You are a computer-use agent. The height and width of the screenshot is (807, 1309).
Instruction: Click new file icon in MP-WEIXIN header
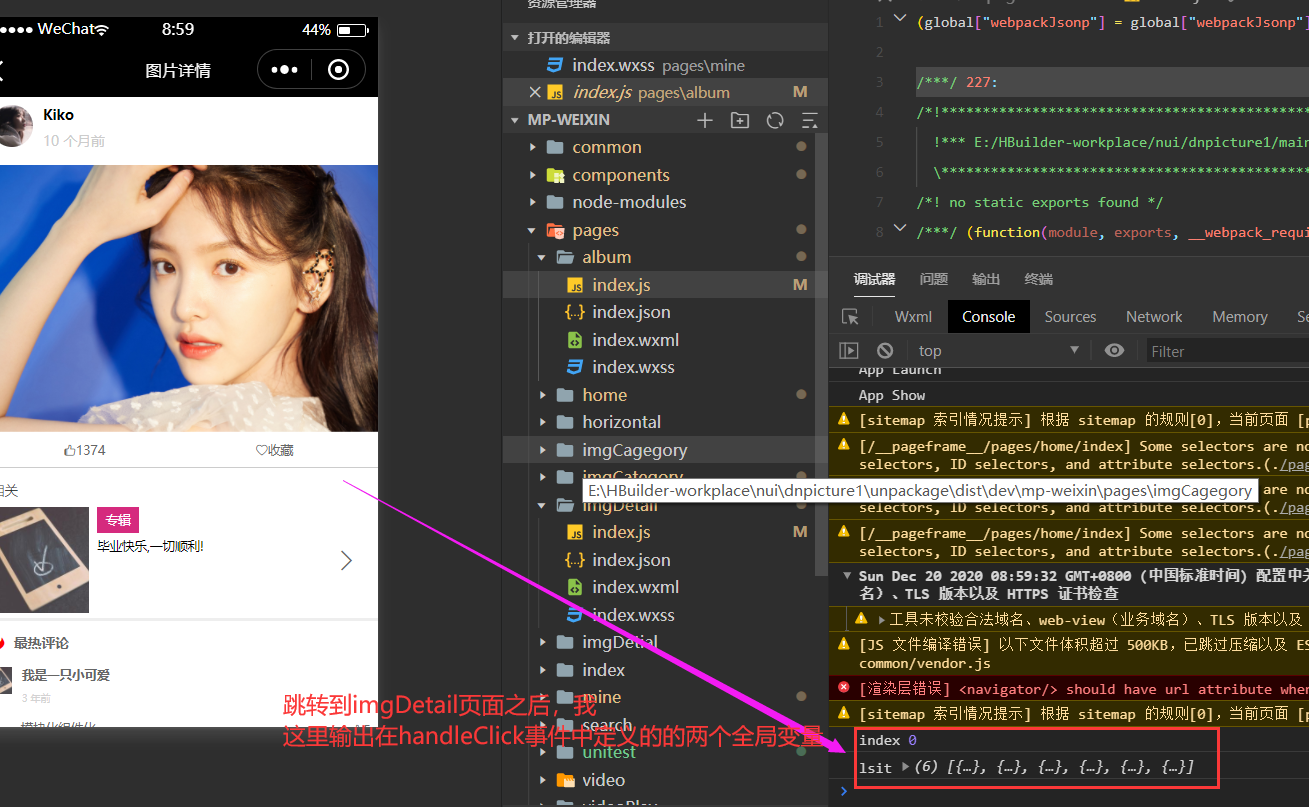705,120
